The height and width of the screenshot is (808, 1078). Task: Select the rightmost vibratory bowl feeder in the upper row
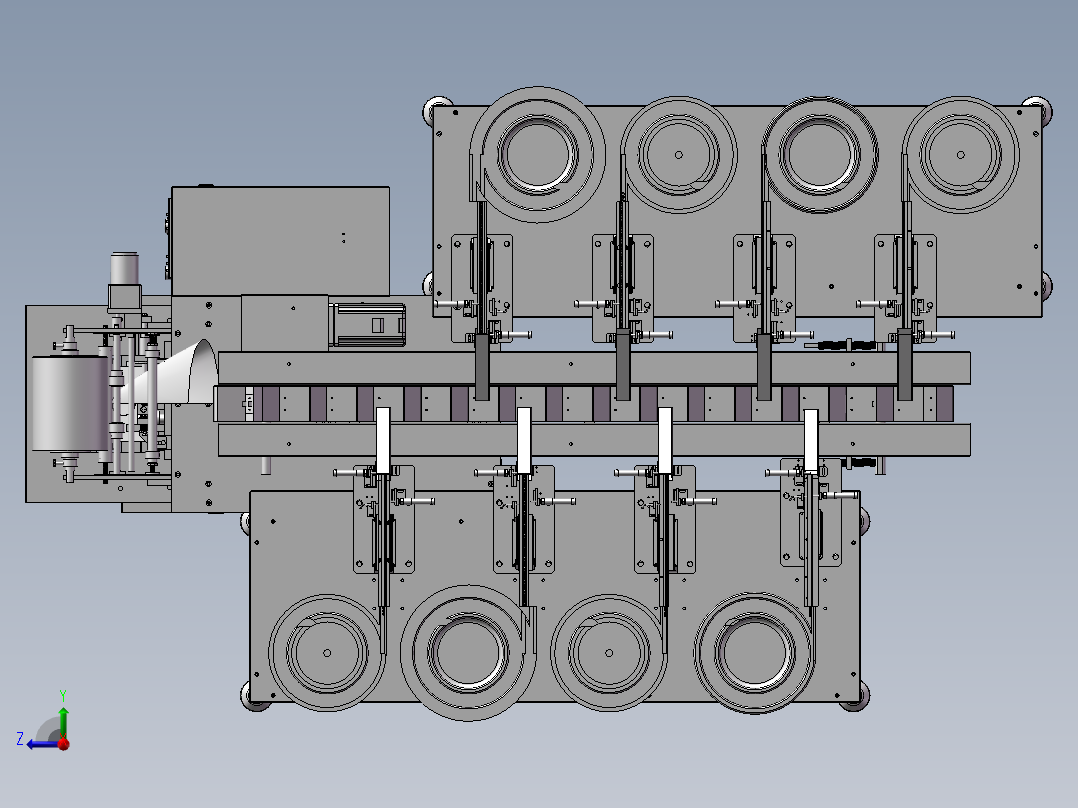click(960, 155)
